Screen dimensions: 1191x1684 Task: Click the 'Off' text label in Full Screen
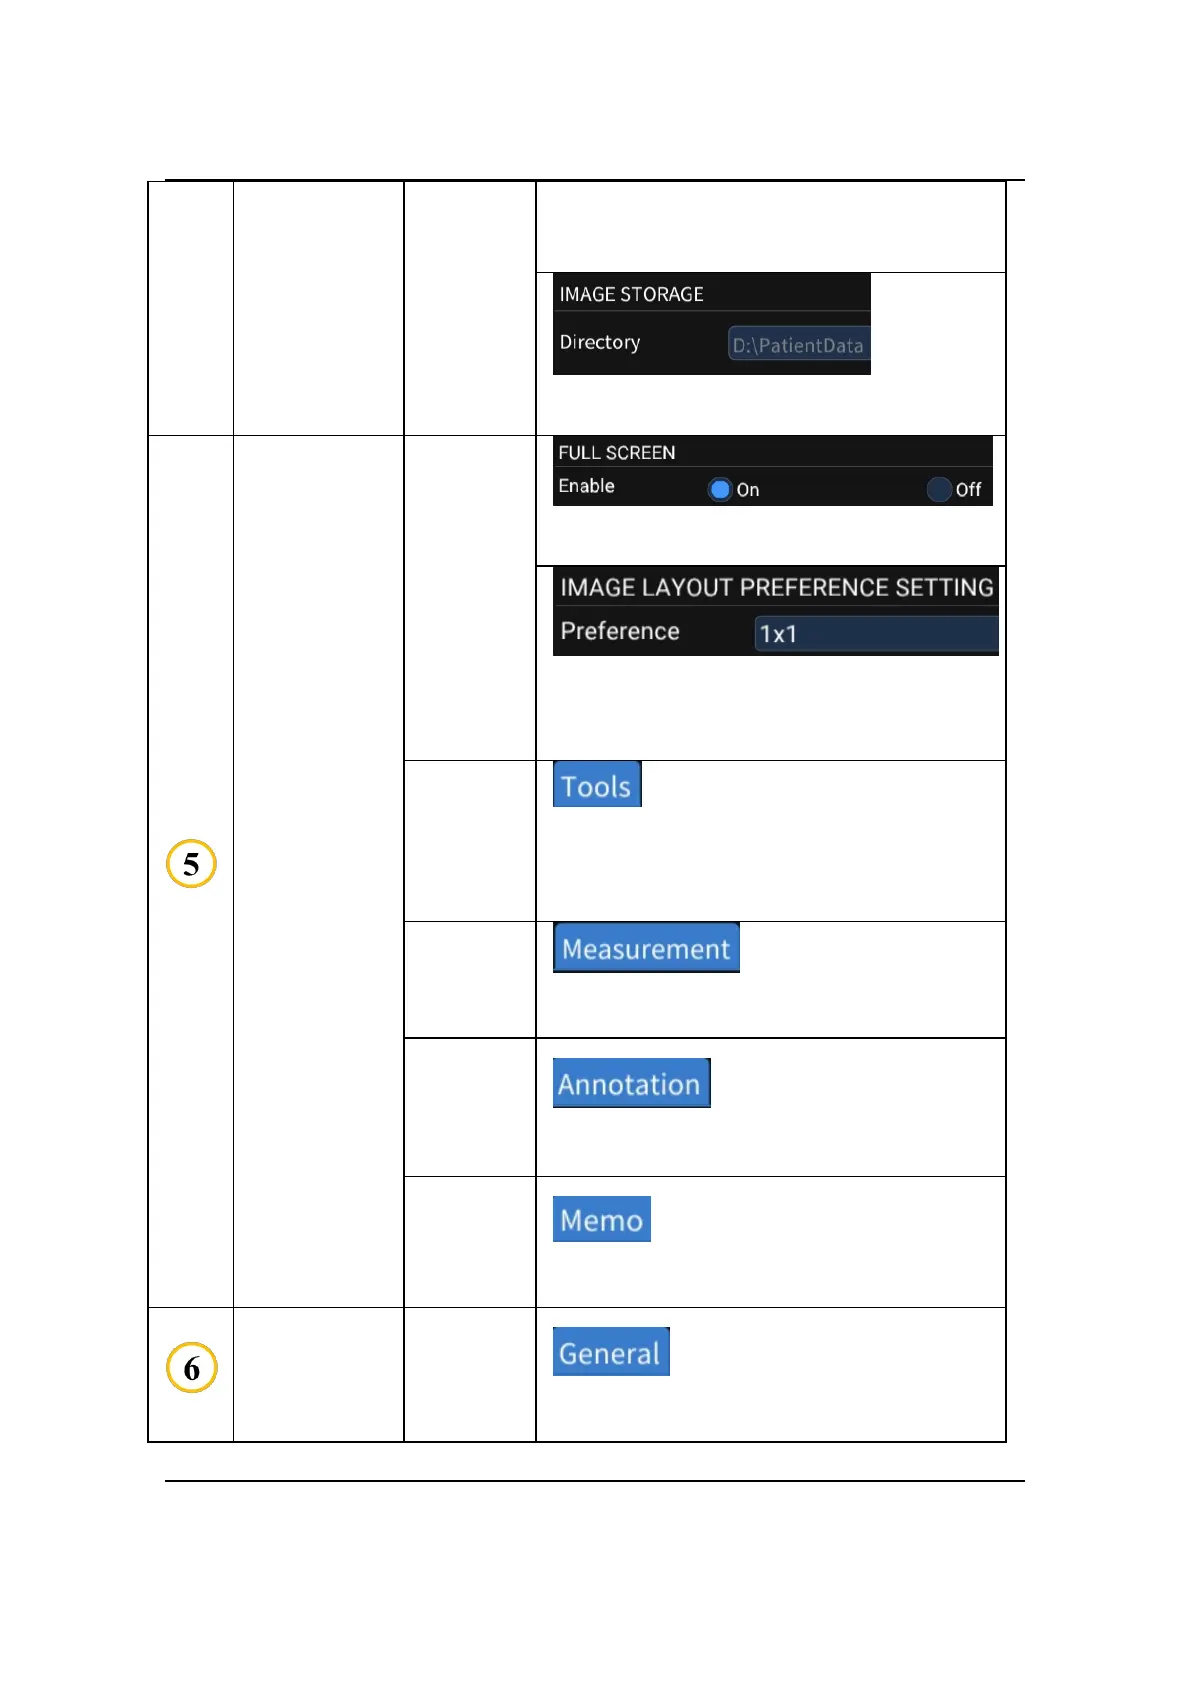click(x=968, y=490)
